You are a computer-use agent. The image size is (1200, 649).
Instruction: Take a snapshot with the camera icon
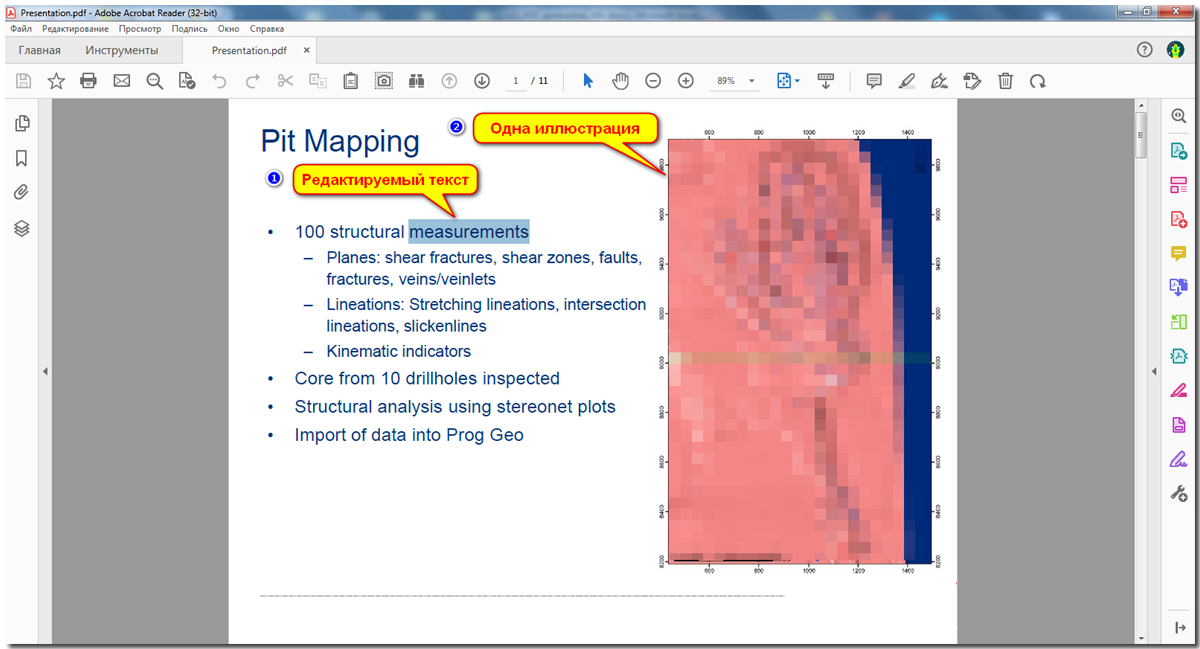[x=383, y=81]
